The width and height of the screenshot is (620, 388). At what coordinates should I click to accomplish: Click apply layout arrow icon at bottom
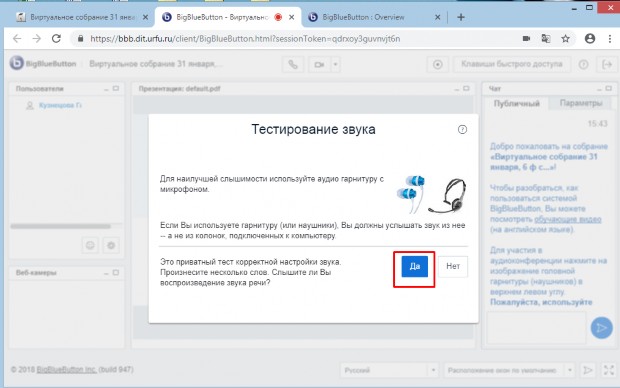coord(588,370)
